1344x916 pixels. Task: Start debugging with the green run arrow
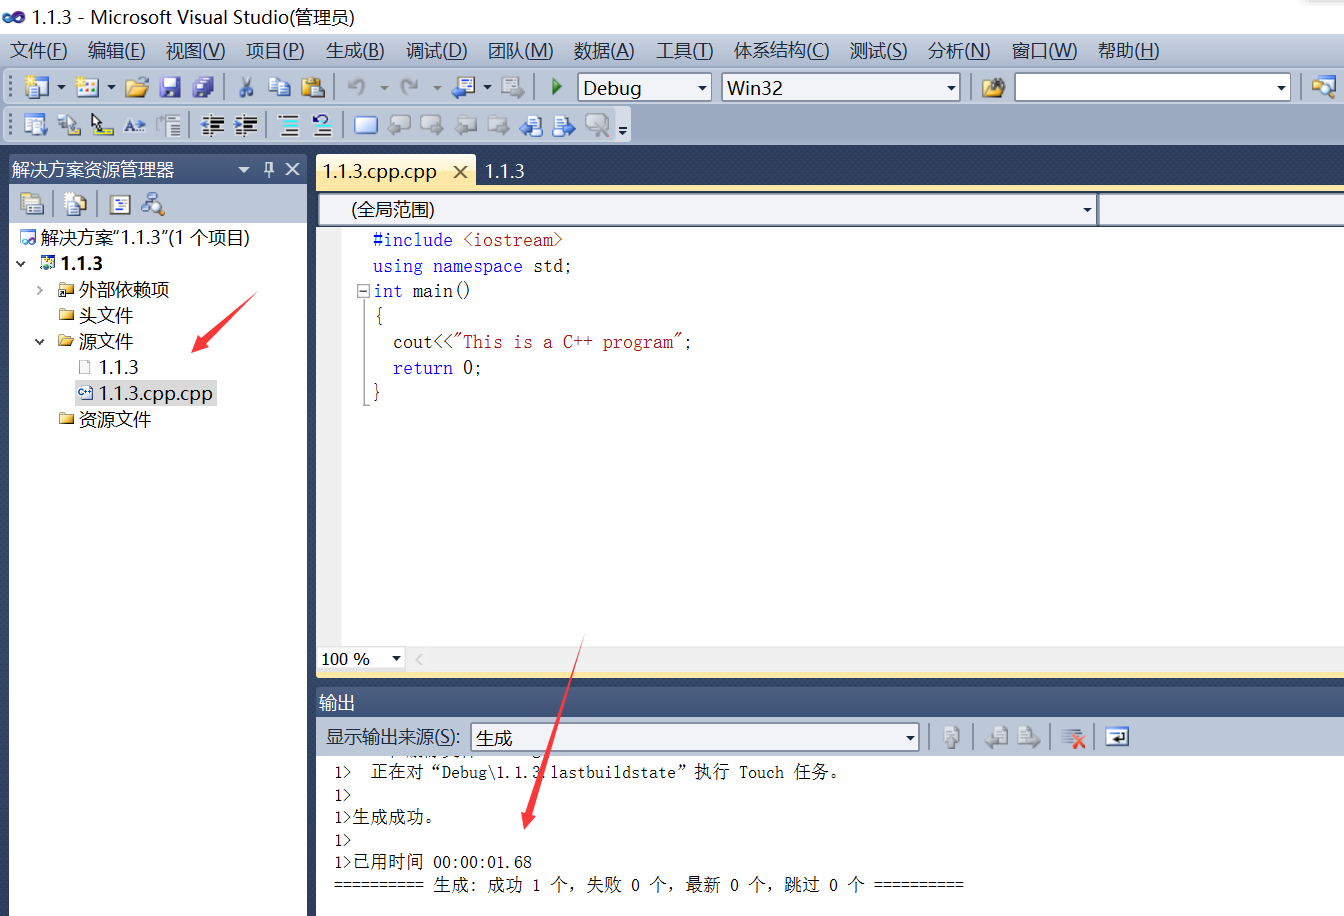click(x=557, y=87)
